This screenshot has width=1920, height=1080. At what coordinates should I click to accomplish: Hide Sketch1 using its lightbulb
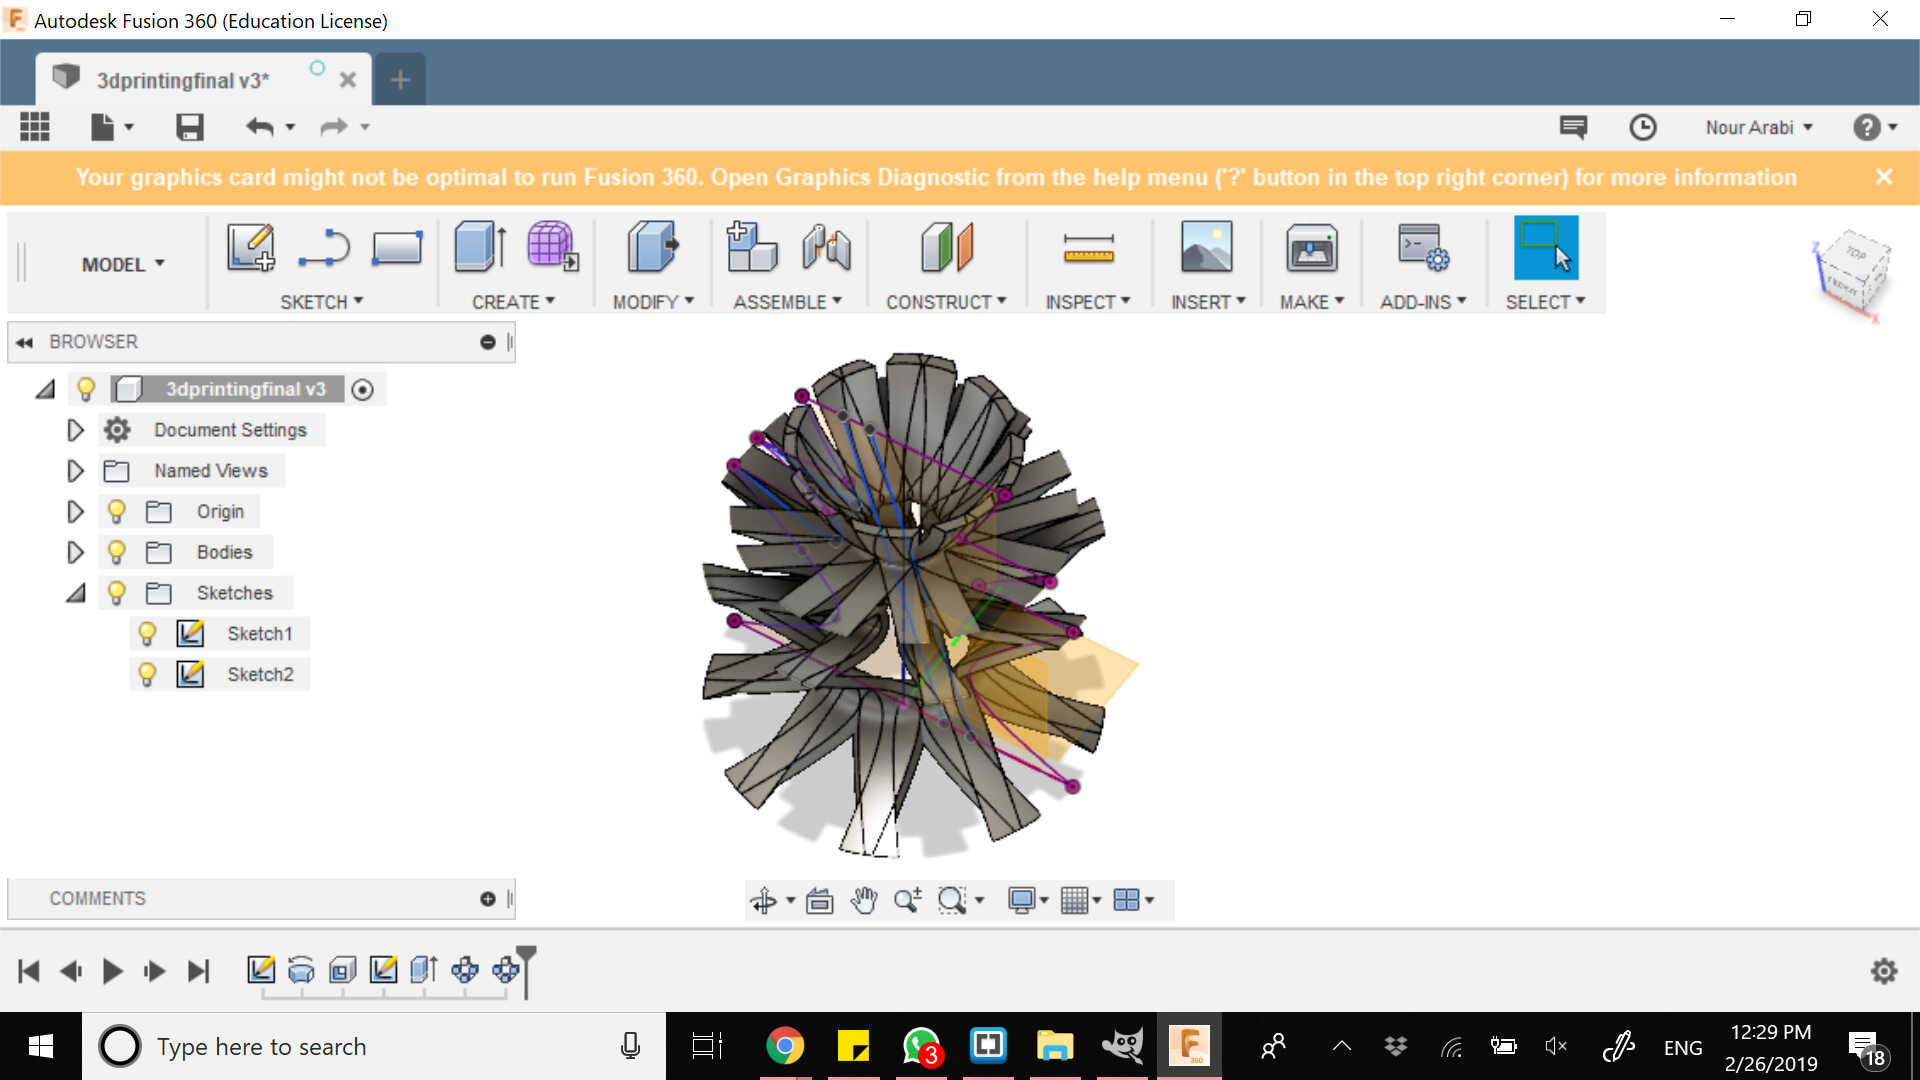click(x=147, y=633)
